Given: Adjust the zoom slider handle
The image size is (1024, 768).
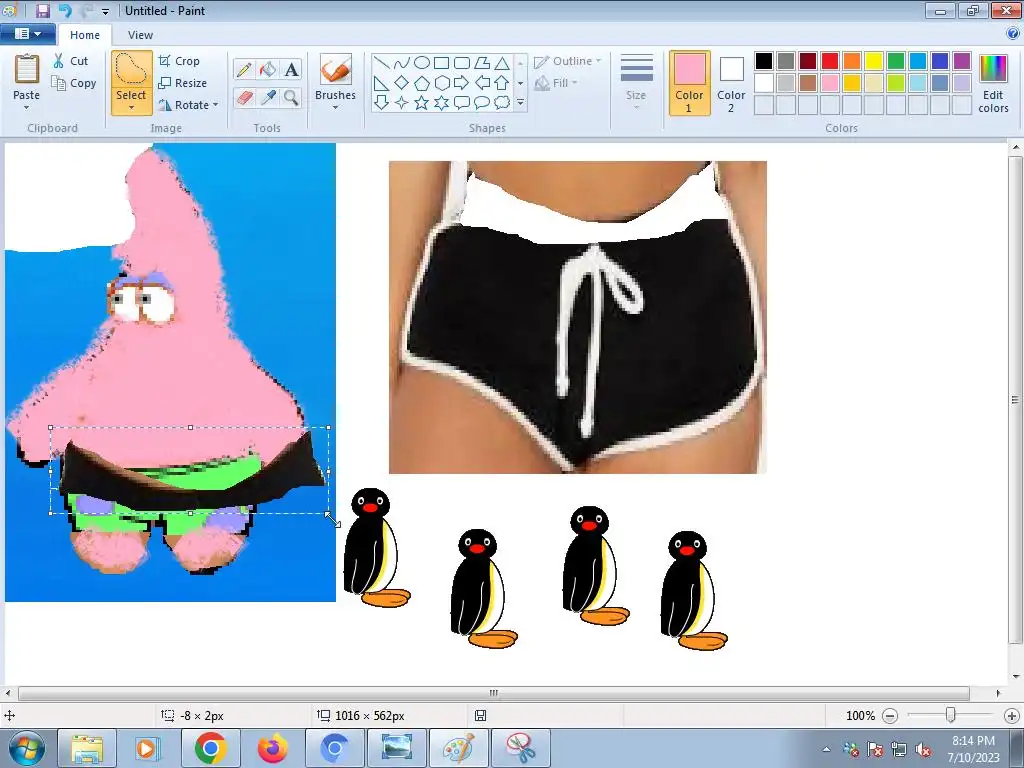Looking at the screenshot, I should click(951, 716).
